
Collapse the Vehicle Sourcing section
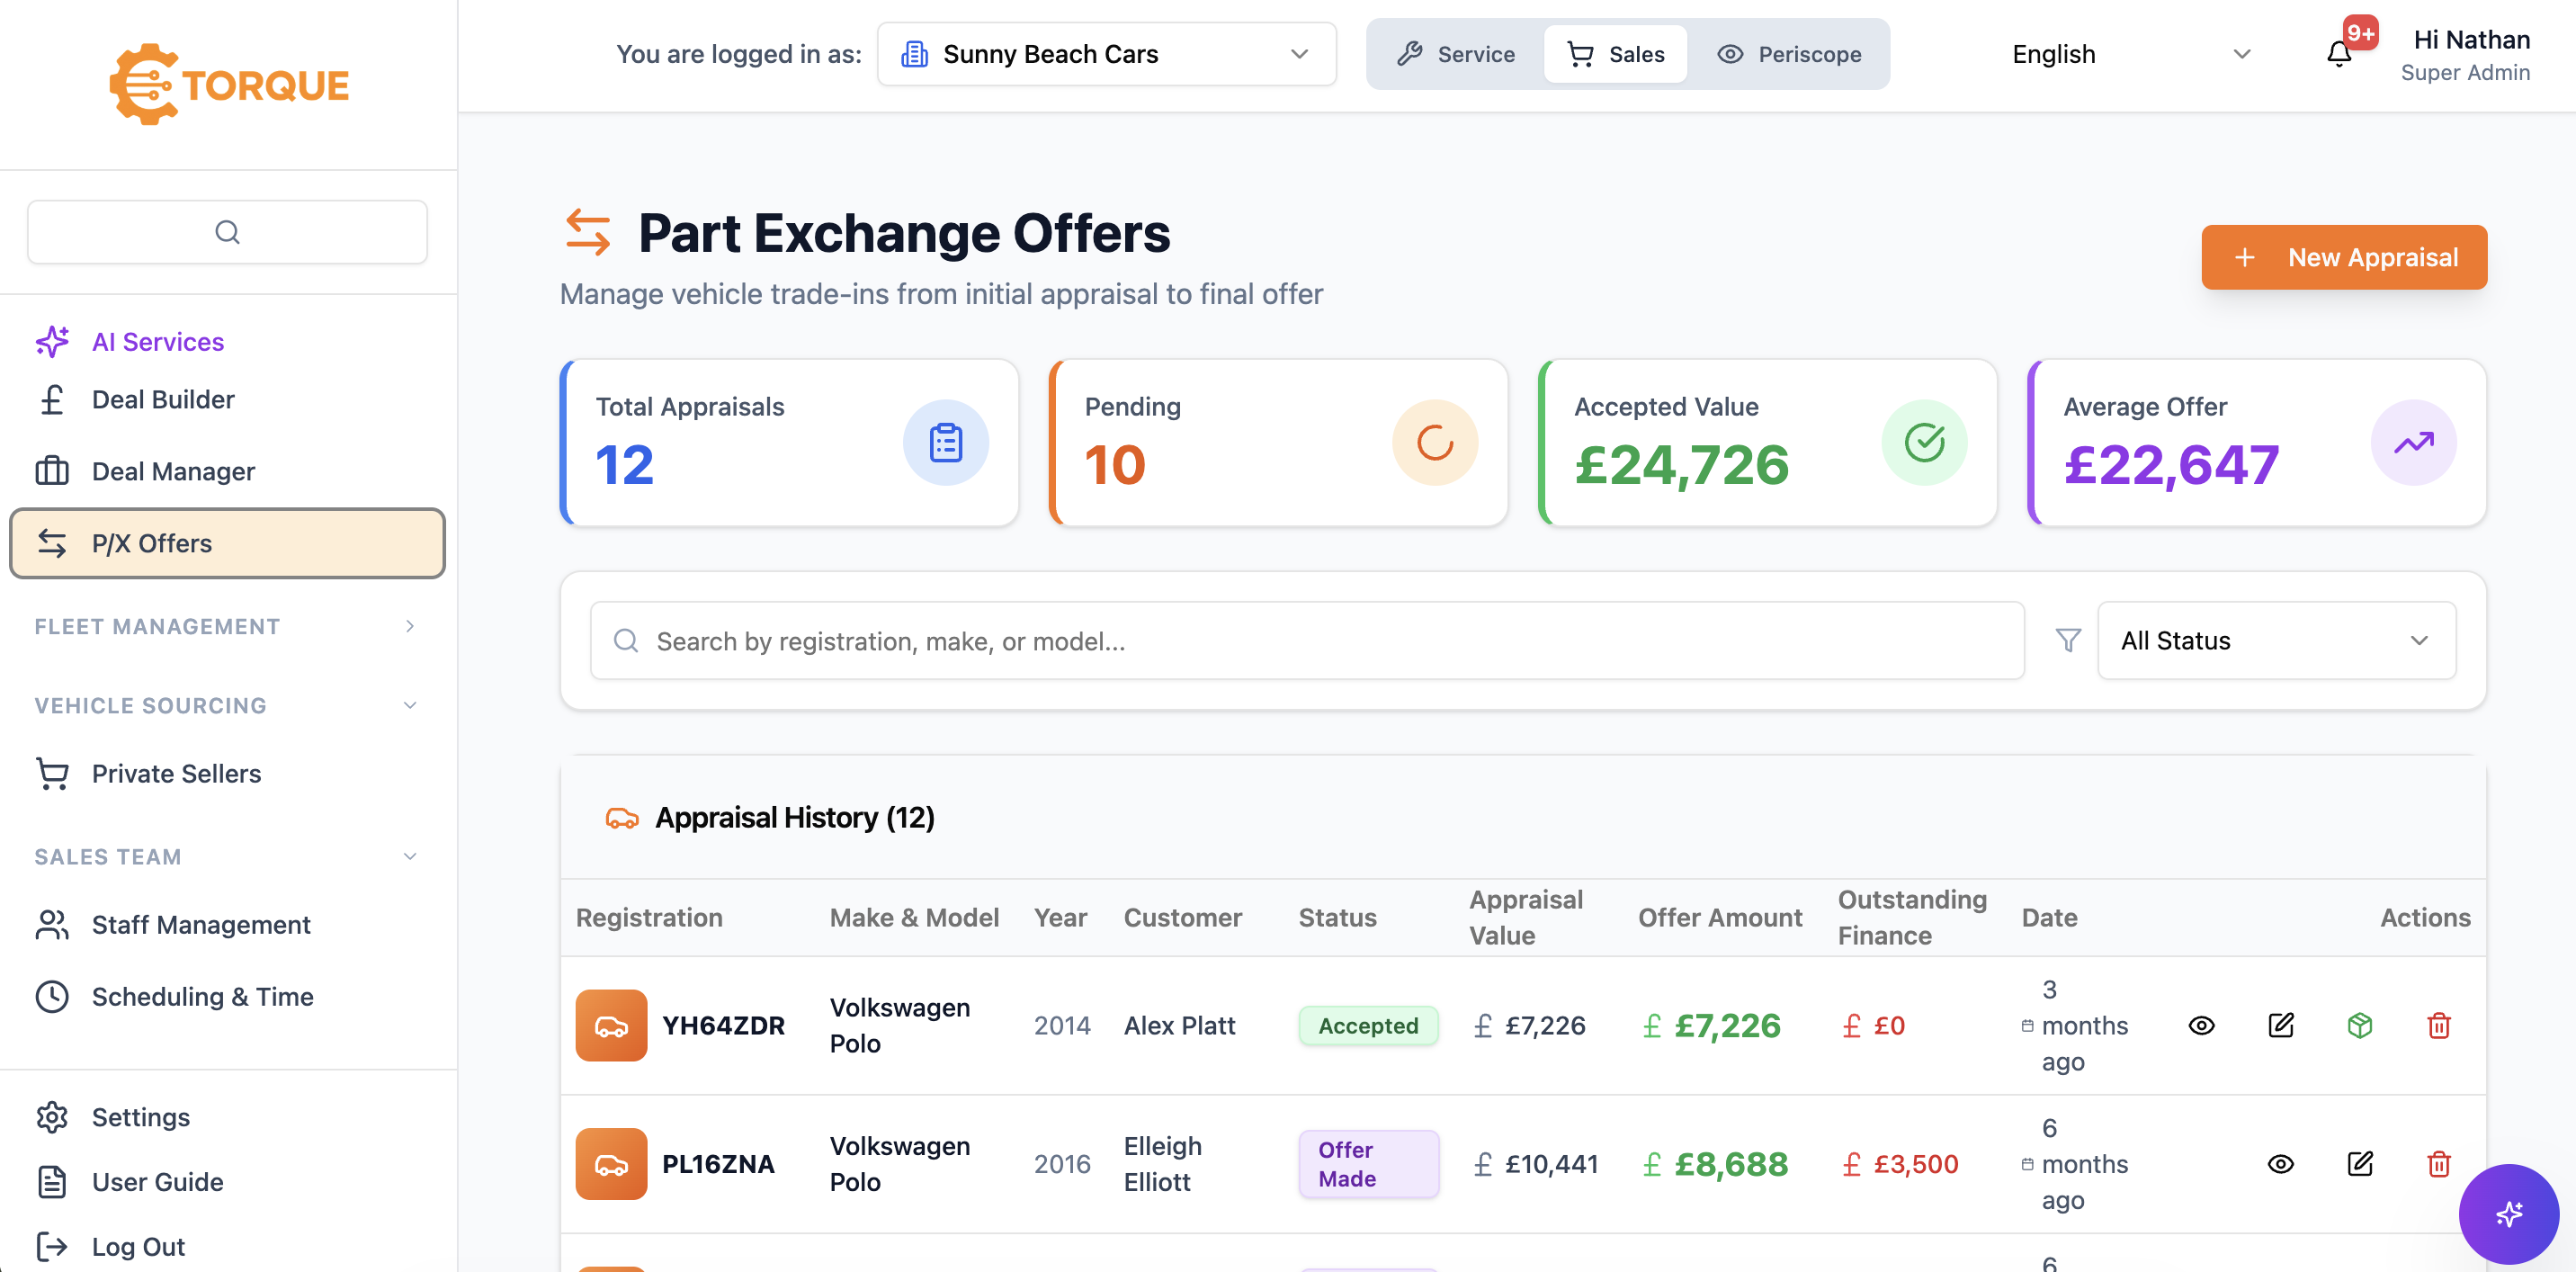[x=226, y=706]
